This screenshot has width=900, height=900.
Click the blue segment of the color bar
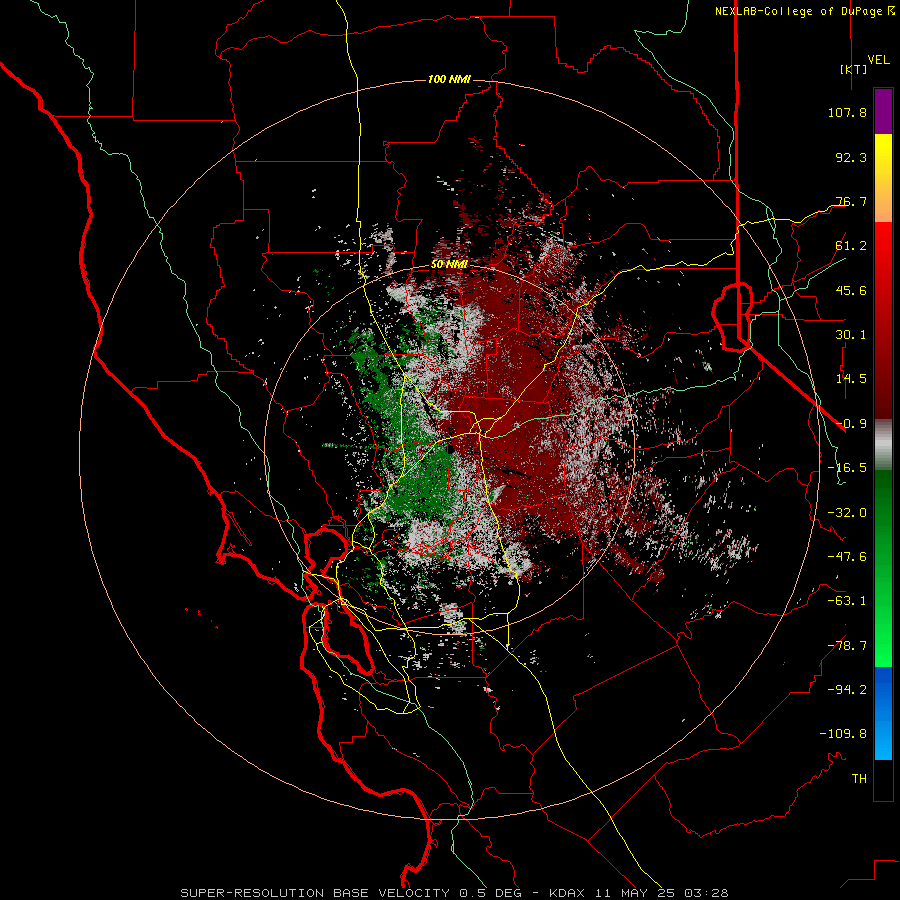click(883, 713)
